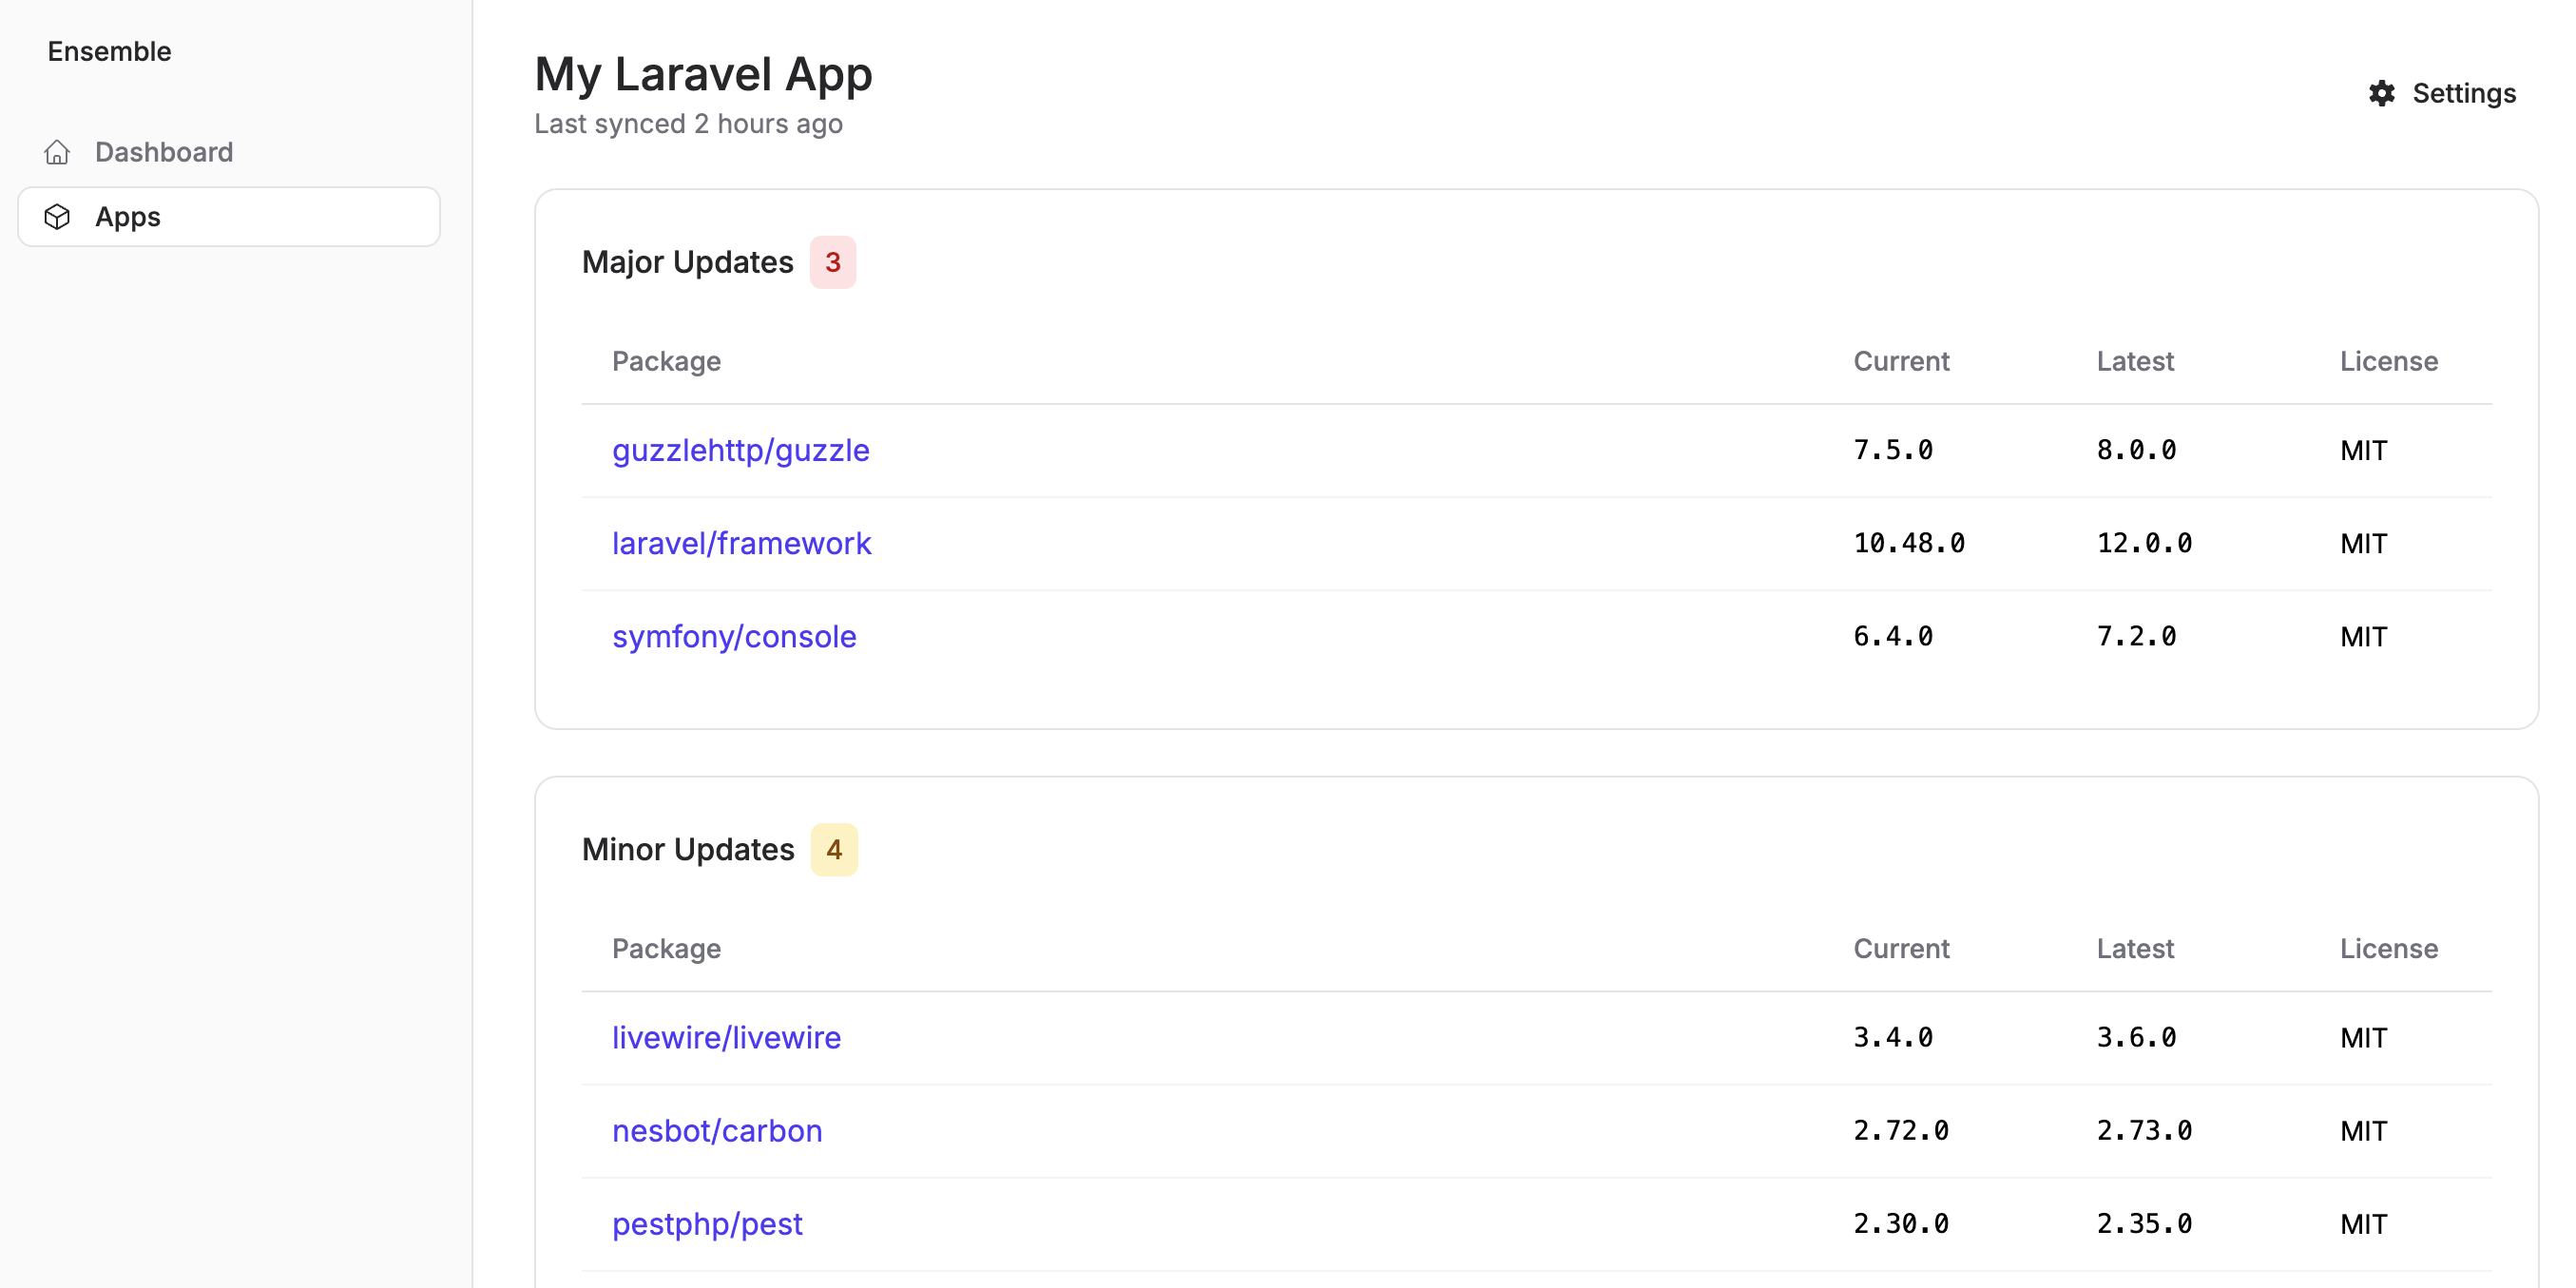Click the Last synced 2 hours ago text
The image size is (2576, 1288).
(688, 123)
